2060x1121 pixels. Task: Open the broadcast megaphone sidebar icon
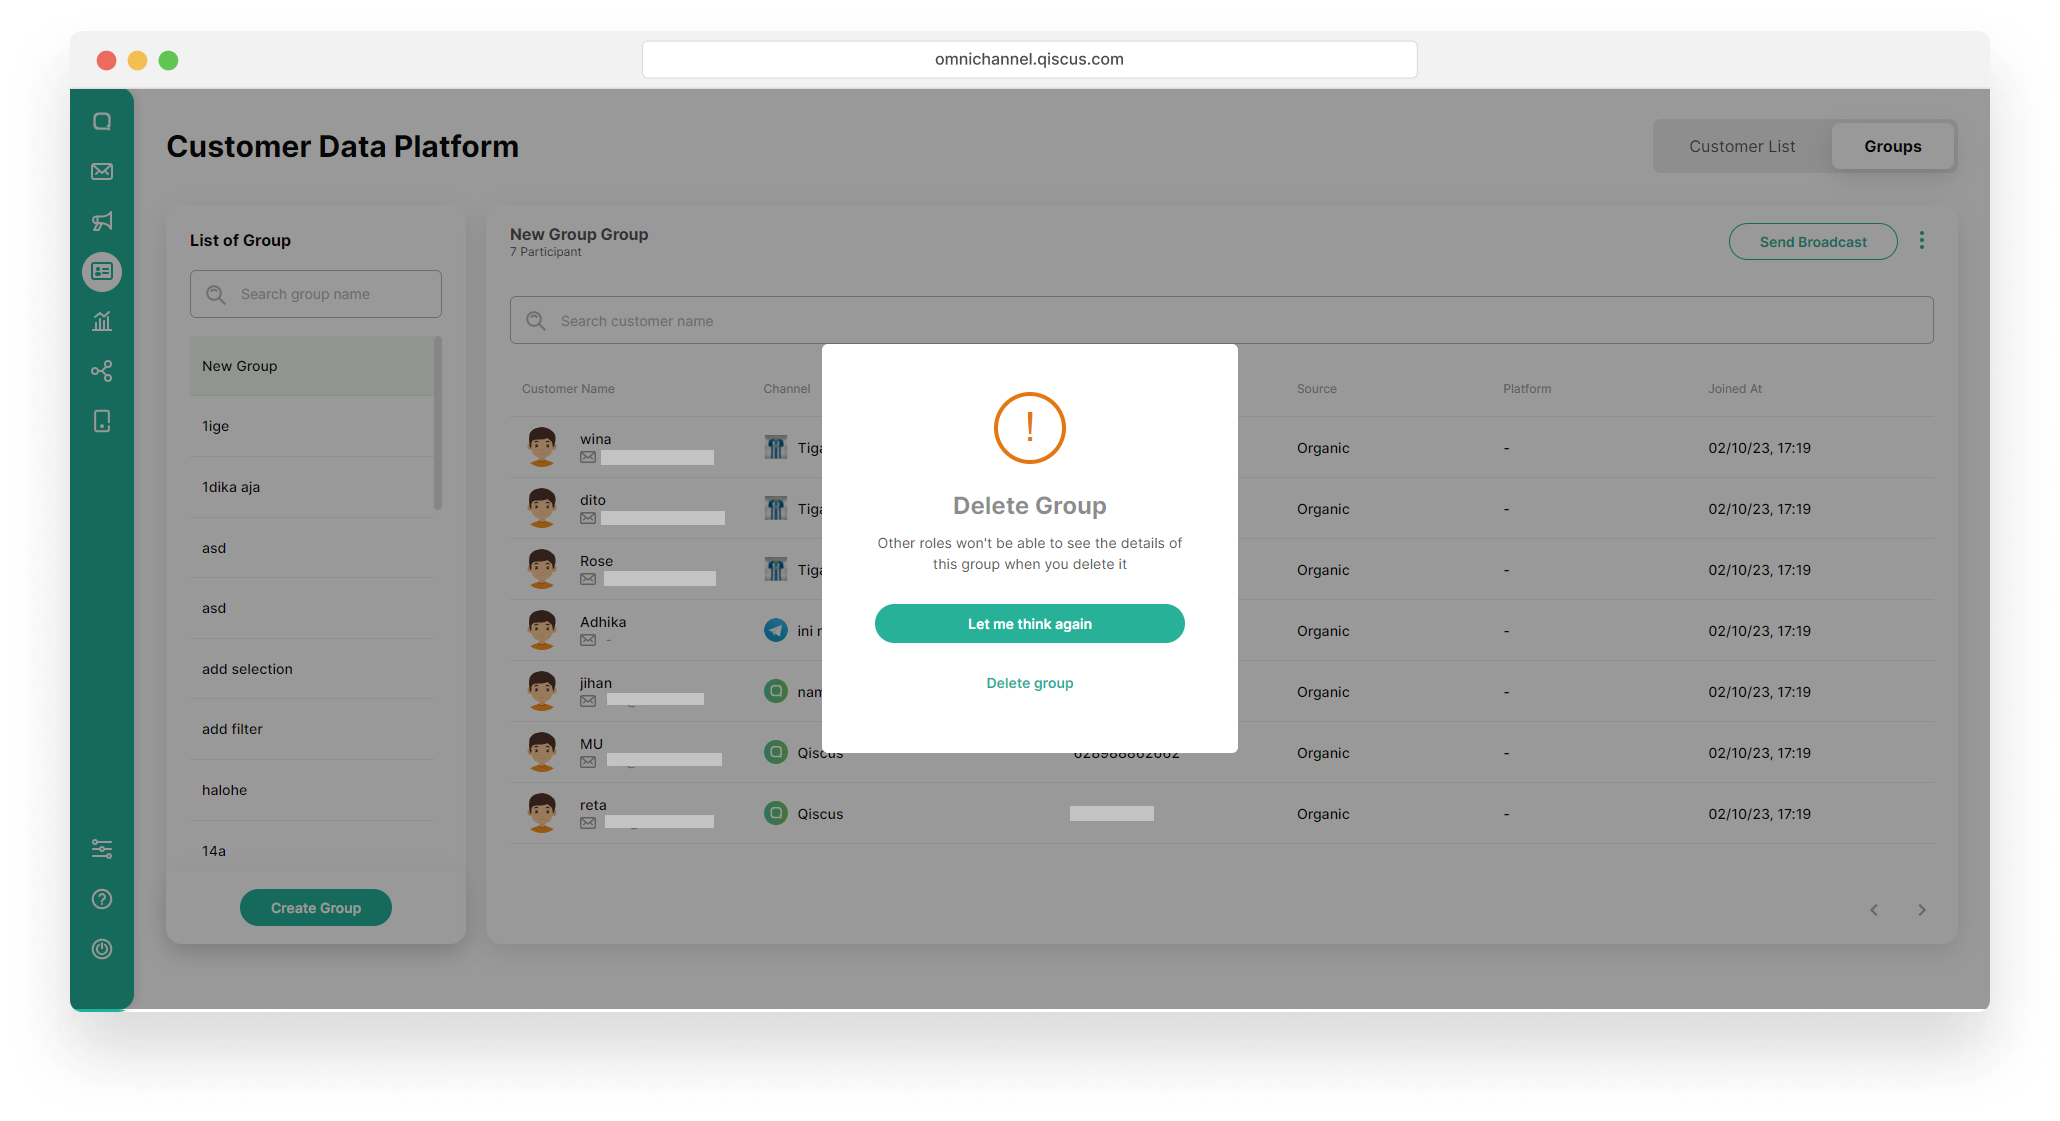coord(102,222)
